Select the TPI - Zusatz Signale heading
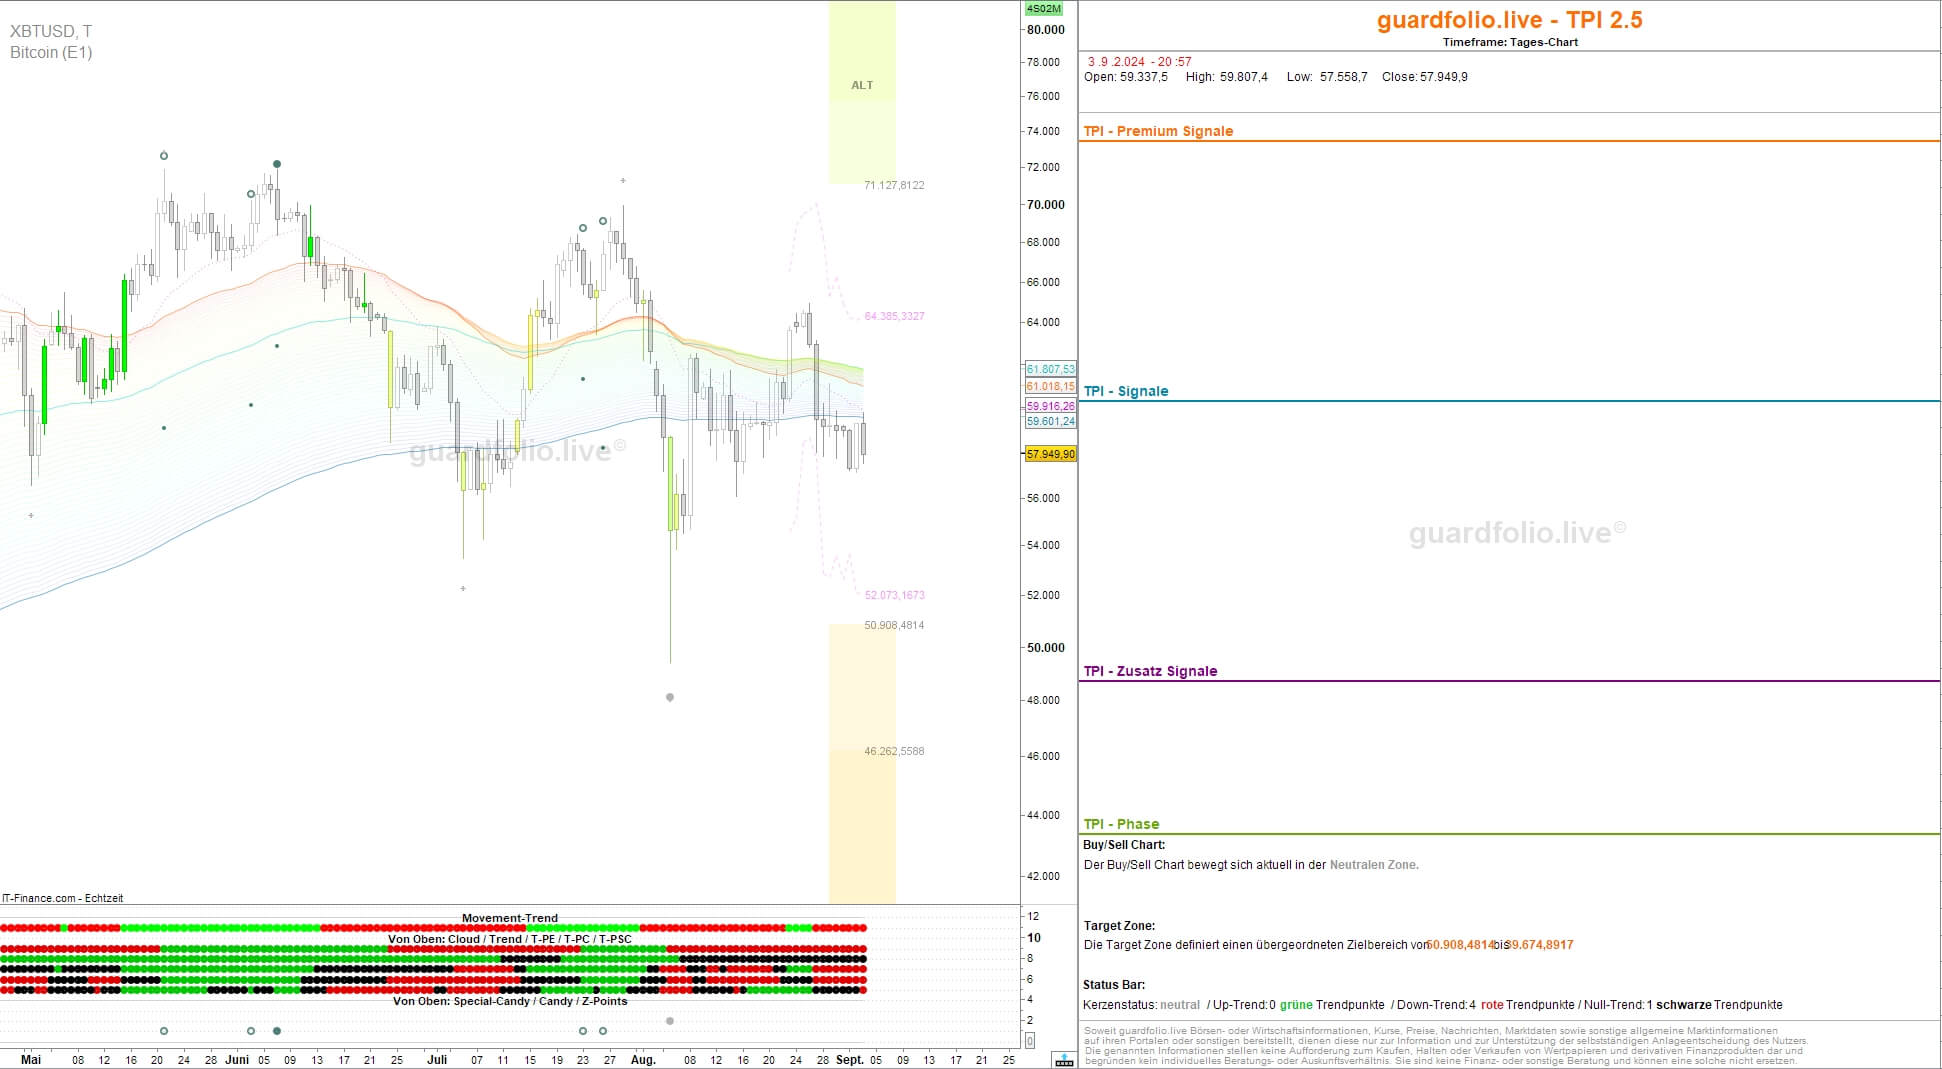The width and height of the screenshot is (1942, 1069). click(1150, 671)
